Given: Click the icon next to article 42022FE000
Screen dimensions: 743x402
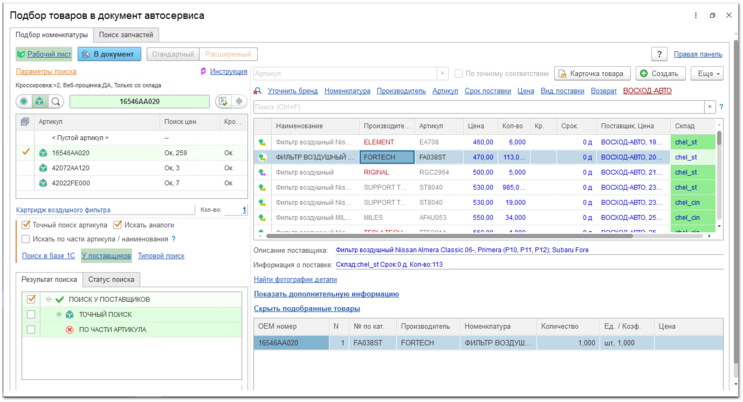Looking at the screenshot, I should tap(43, 183).
